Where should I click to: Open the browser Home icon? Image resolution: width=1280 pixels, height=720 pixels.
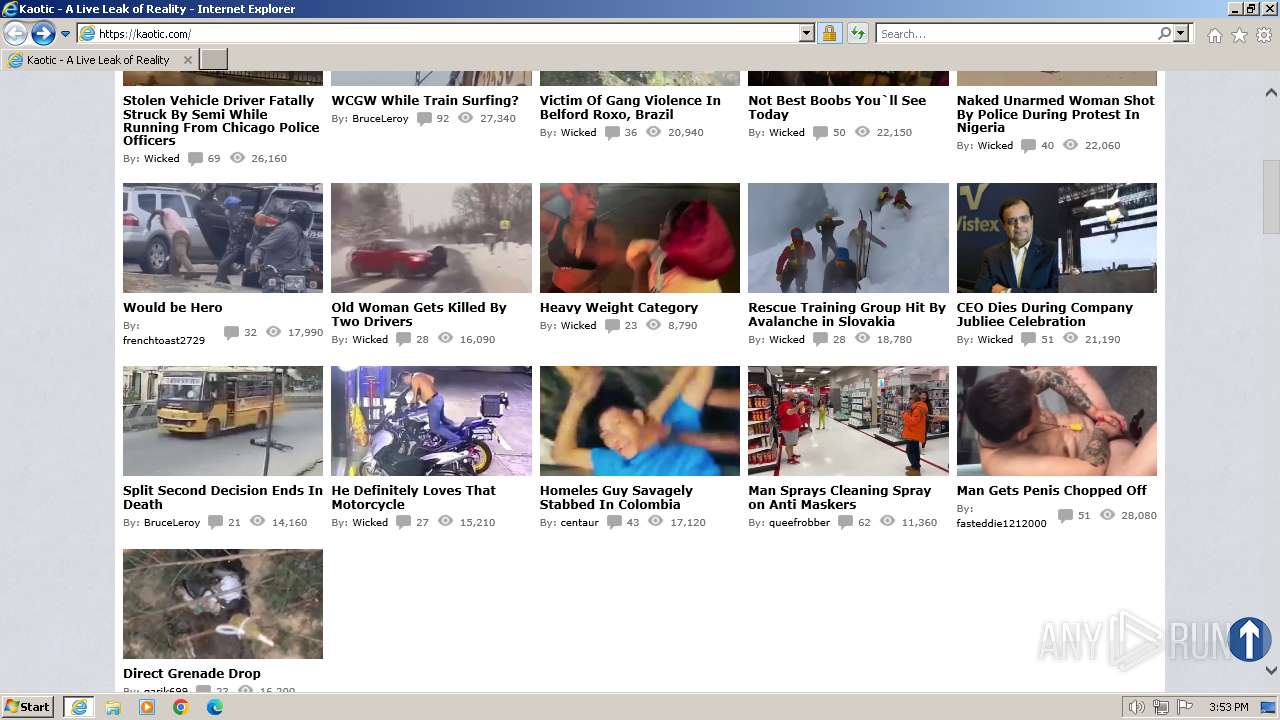pos(1214,35)
